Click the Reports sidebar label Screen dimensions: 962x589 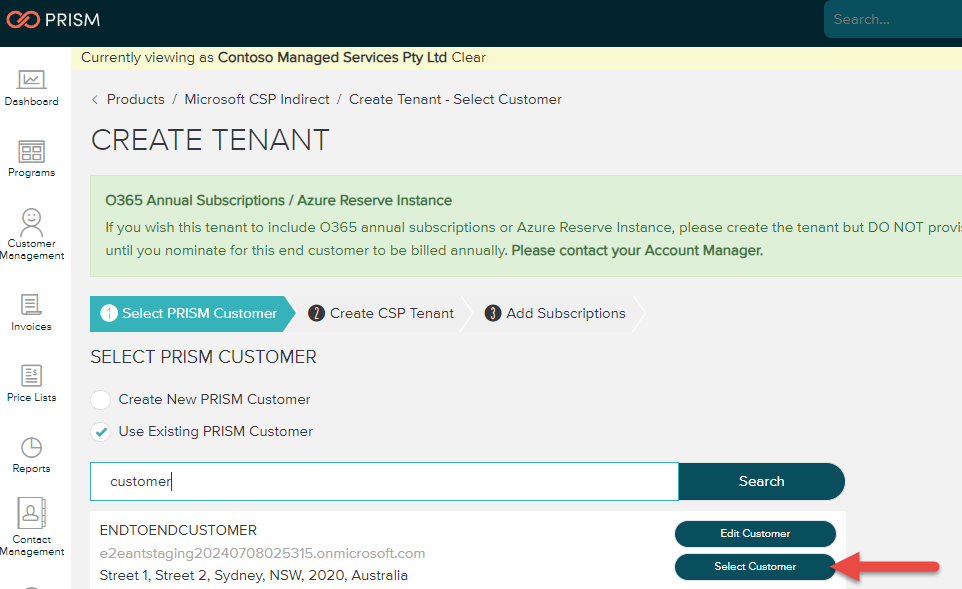(31, 469)
